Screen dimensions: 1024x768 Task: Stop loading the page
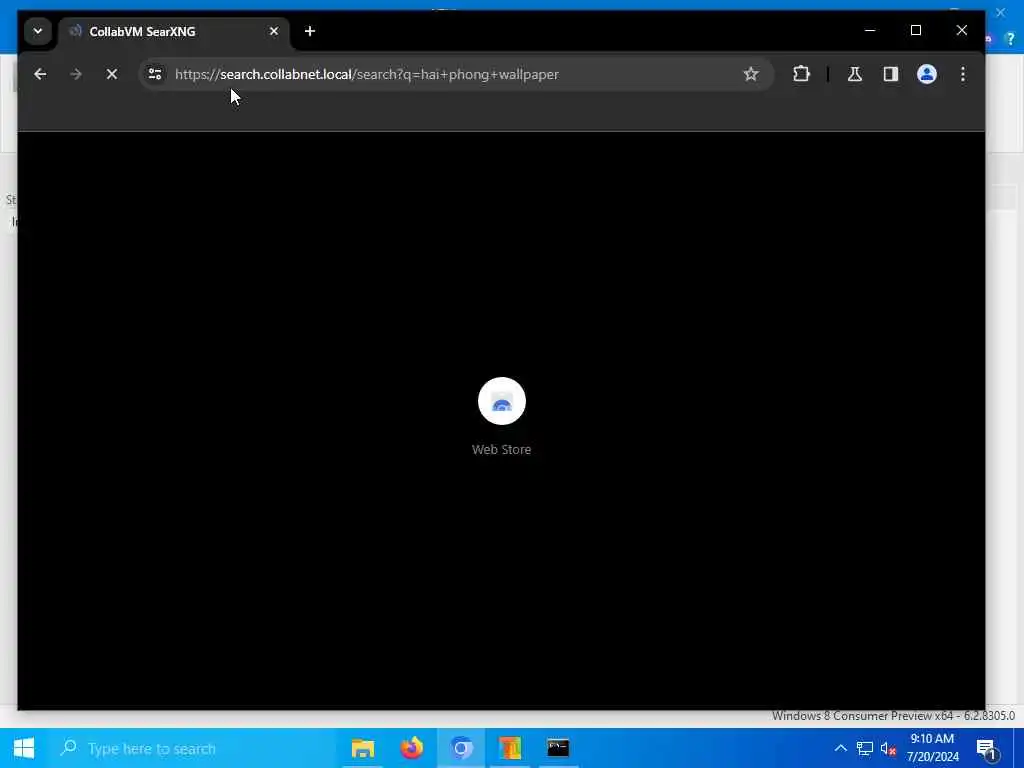click(x=112, y=74)
